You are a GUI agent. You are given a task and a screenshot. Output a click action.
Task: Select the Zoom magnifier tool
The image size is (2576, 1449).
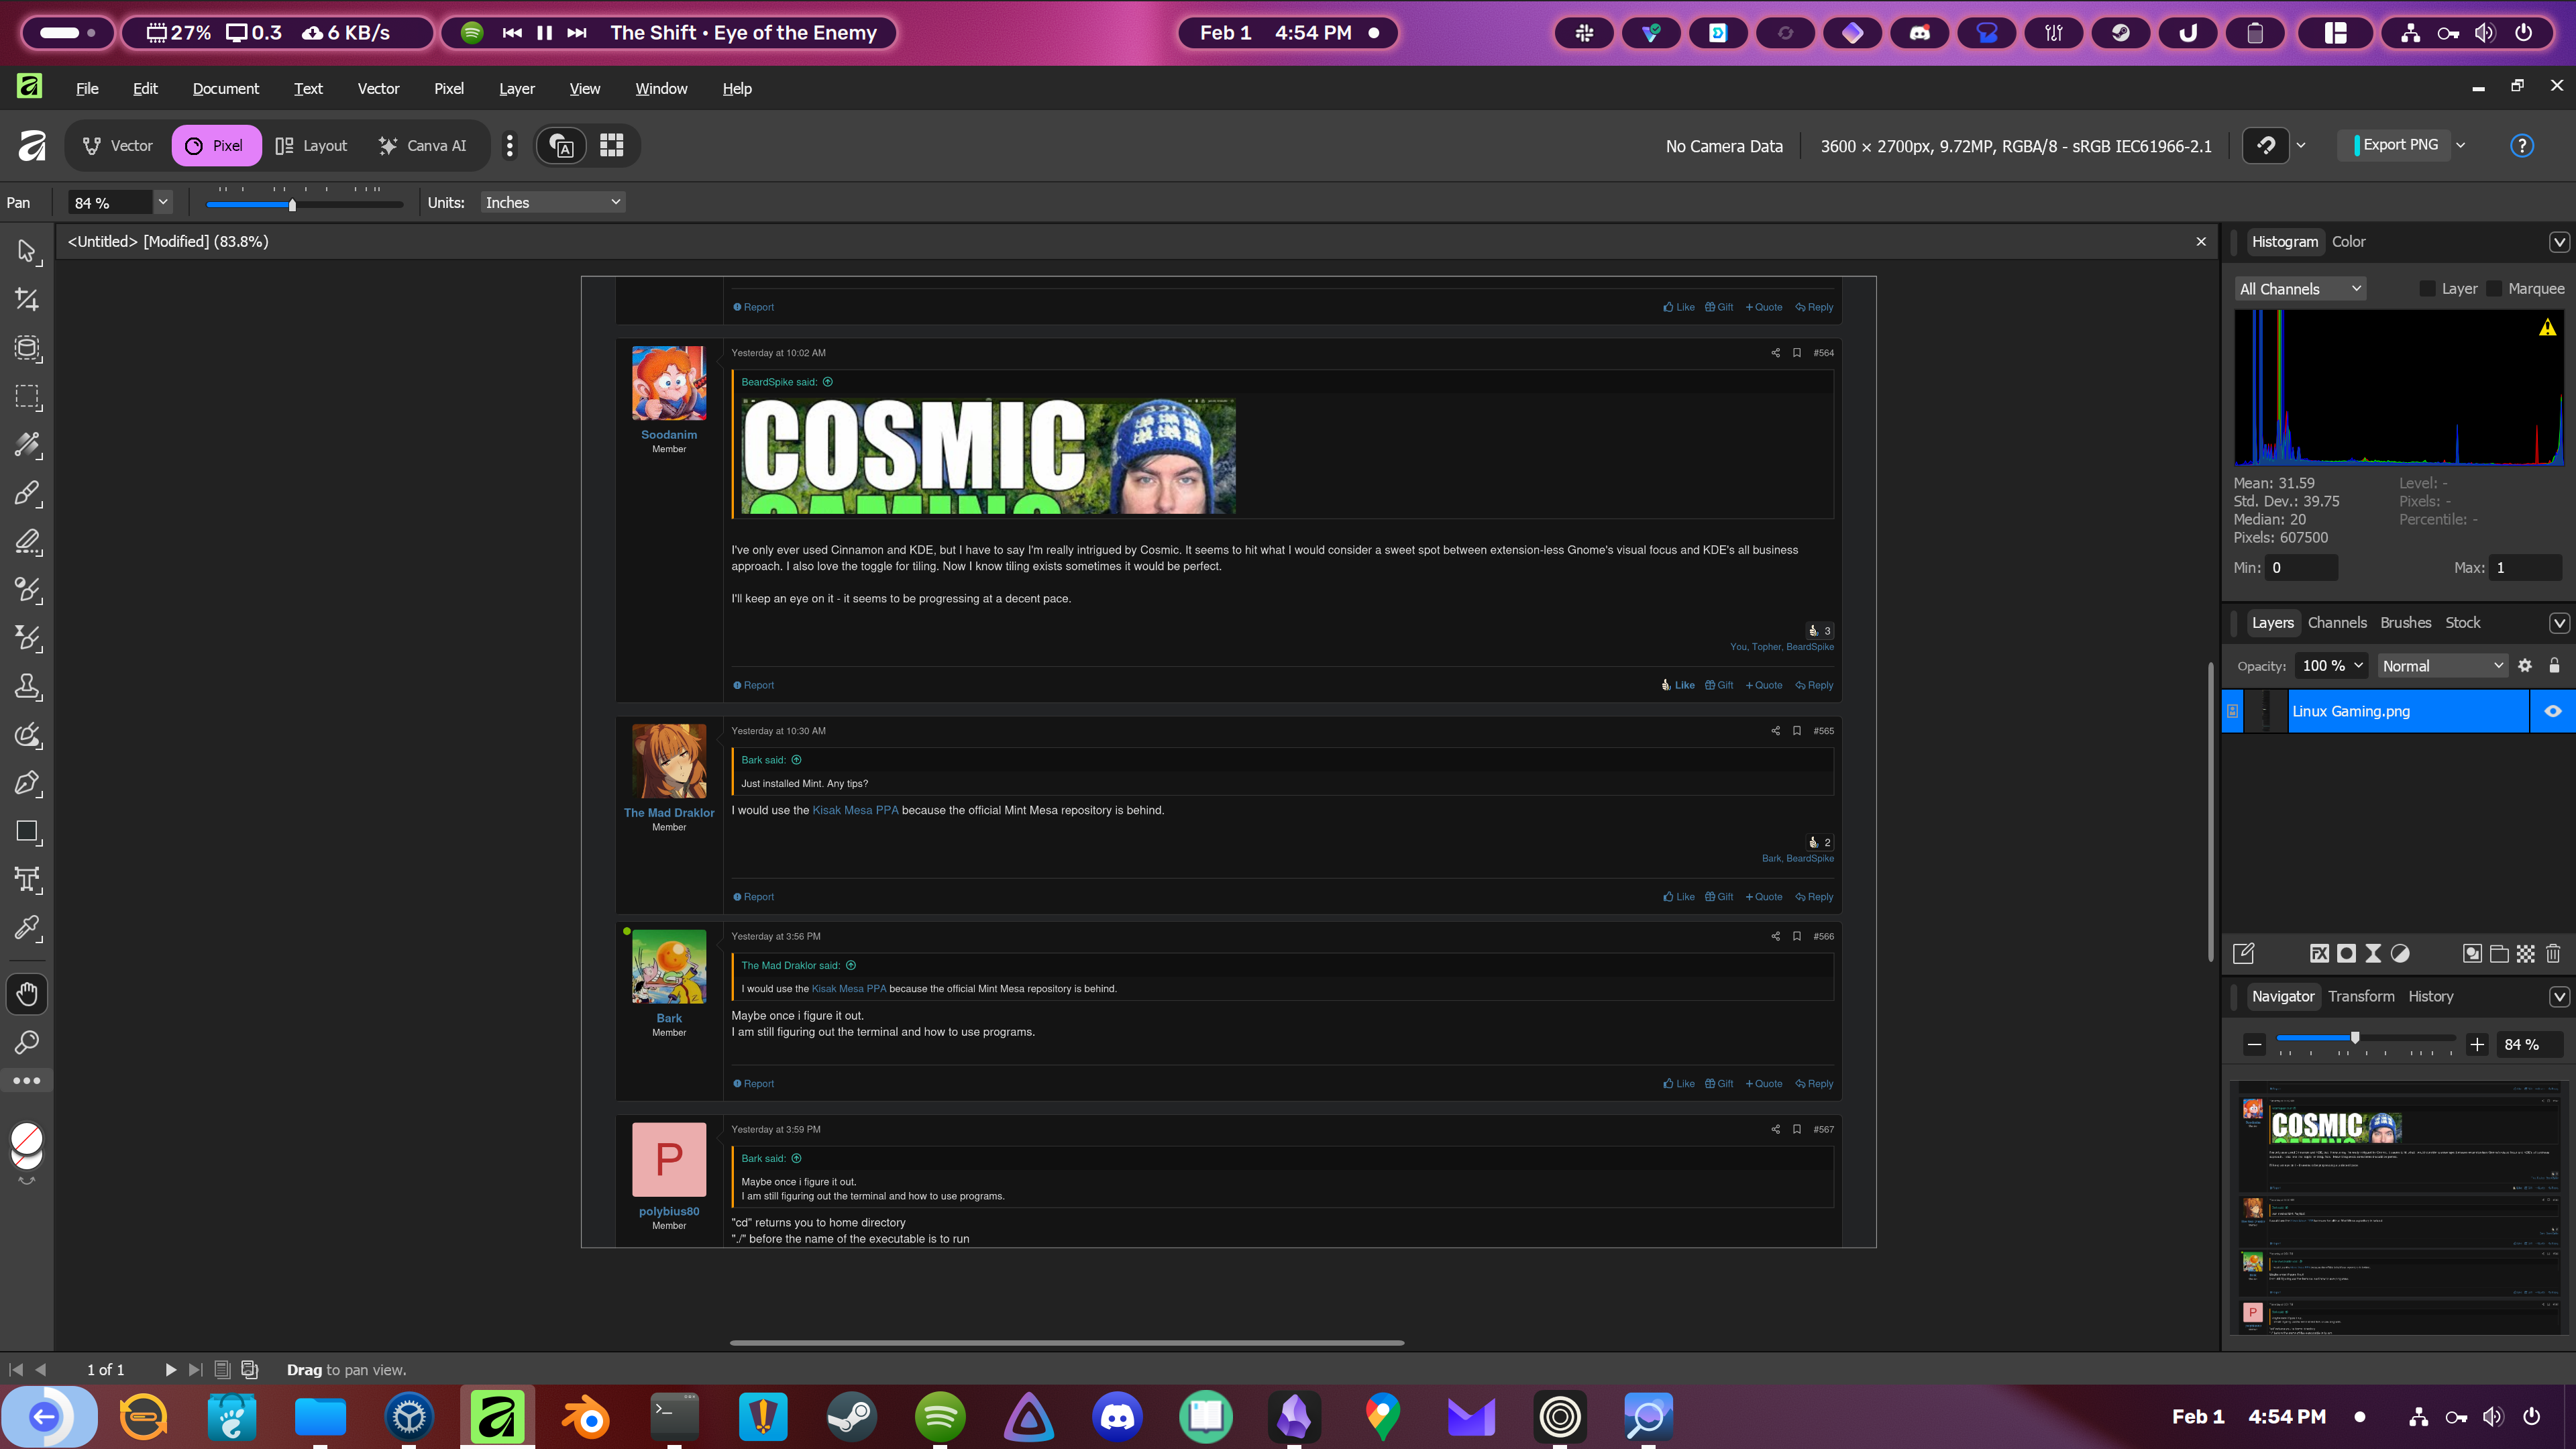point(27,1042)
